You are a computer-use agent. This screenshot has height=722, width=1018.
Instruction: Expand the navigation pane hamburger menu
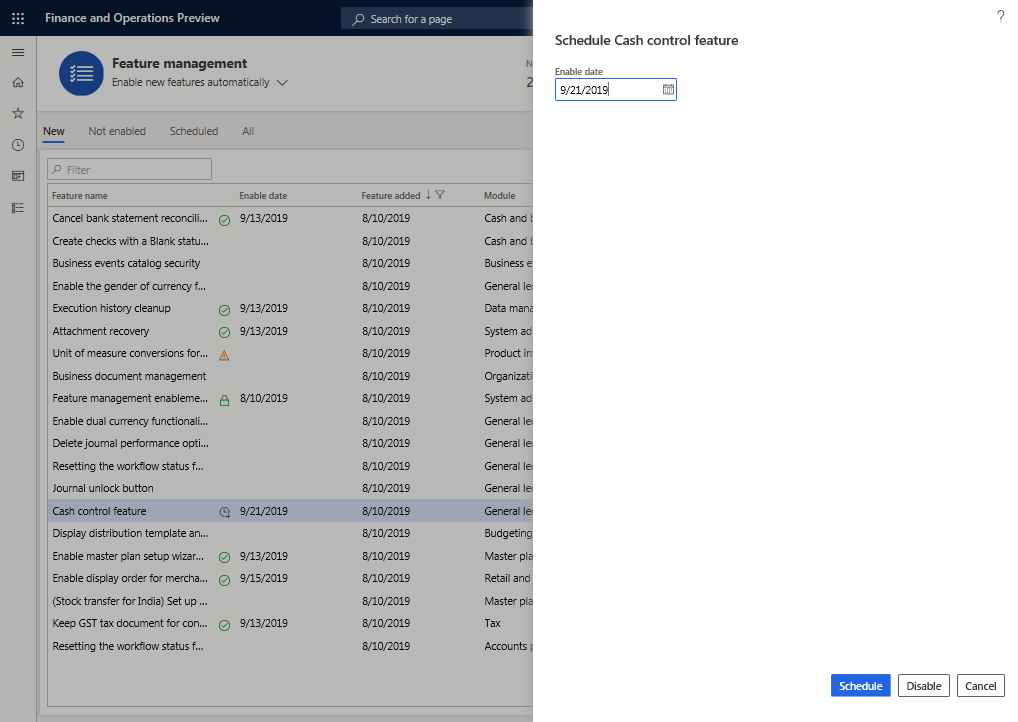coord(18,52)
